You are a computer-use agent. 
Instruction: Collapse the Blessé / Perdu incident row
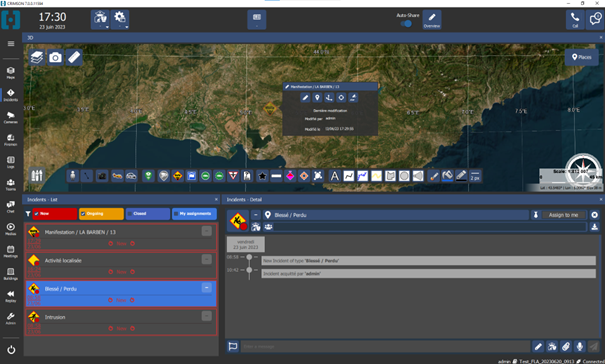pos(207,288)
